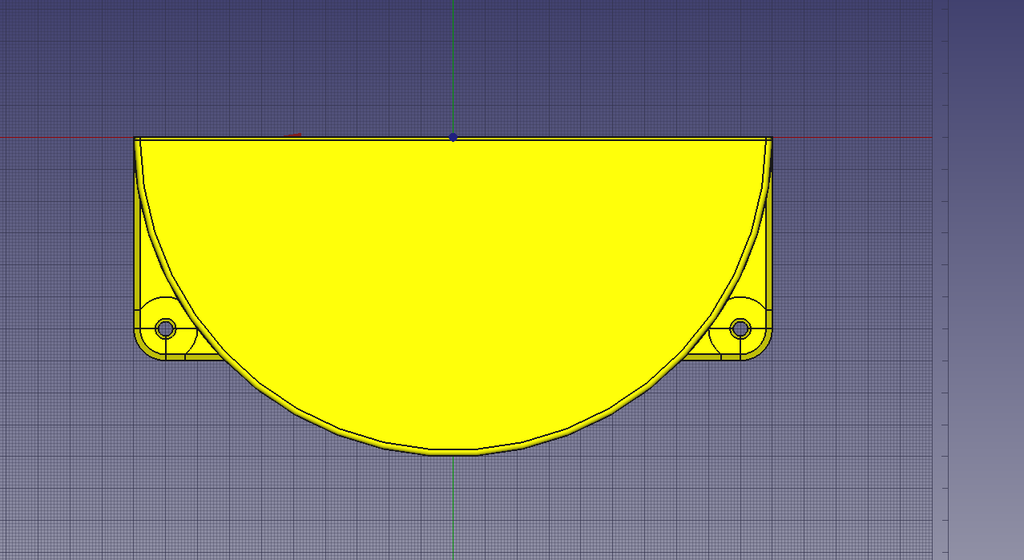Image resolution: width=1024 pixels, height=560 pixels.
Task: Pick the top straight edge of the model
Action: tap(453, 138)
